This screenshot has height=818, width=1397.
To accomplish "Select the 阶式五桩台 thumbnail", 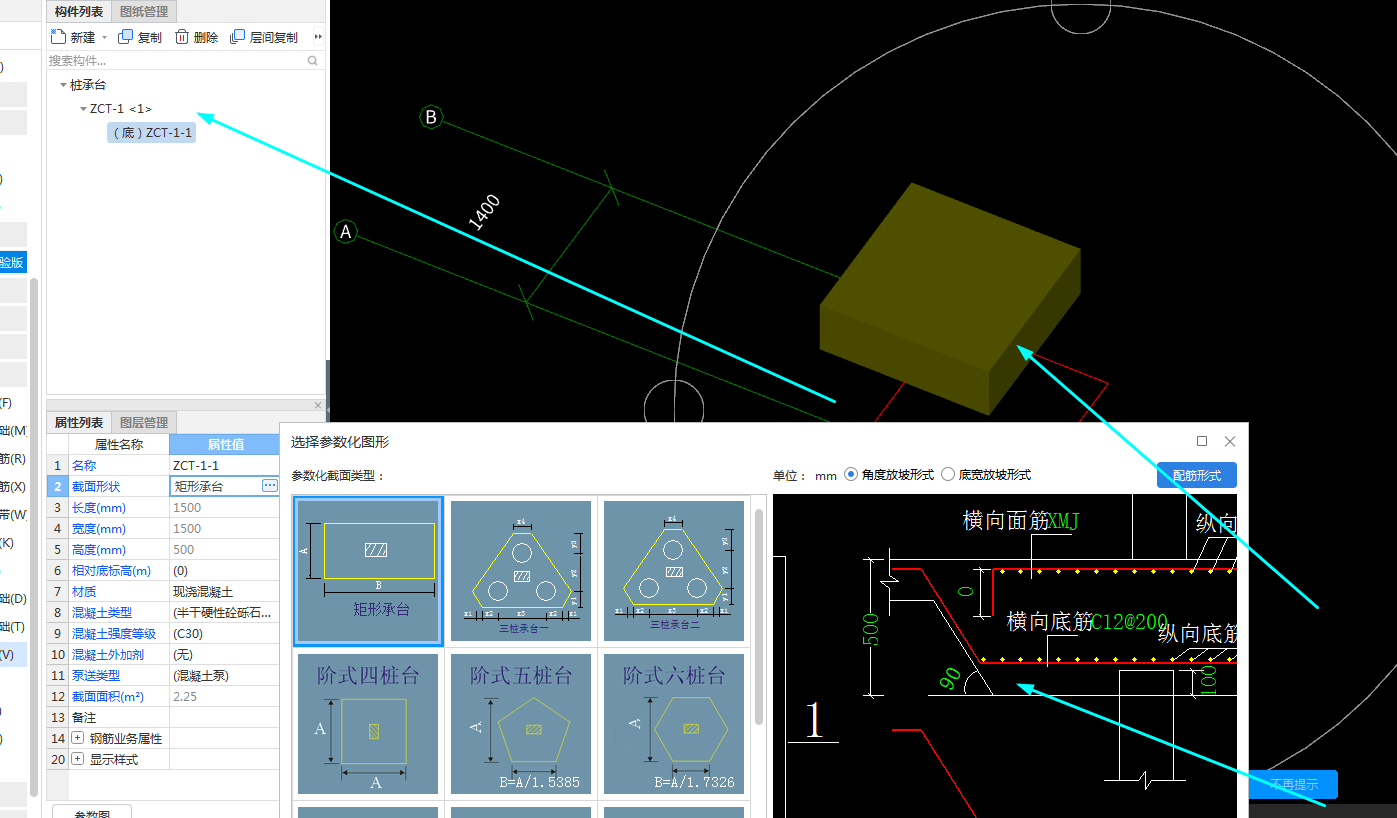I will tap(521, 724).
